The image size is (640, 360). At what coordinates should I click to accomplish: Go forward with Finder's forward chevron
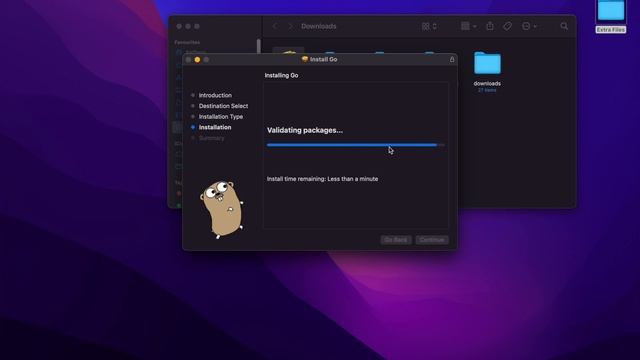pos(291,26)
